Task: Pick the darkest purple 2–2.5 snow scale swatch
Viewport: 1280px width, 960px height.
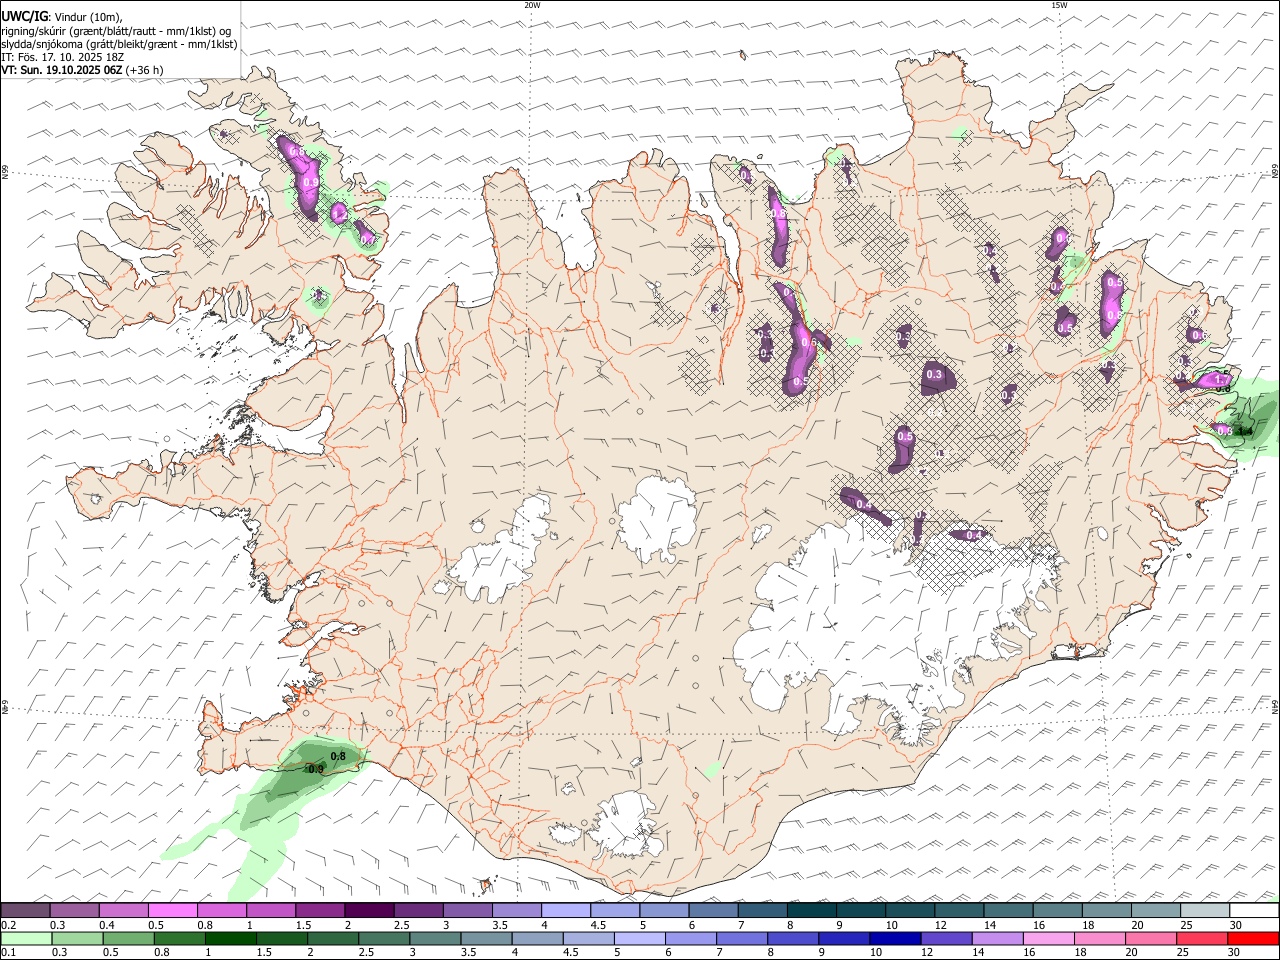Action: (369, 911)
